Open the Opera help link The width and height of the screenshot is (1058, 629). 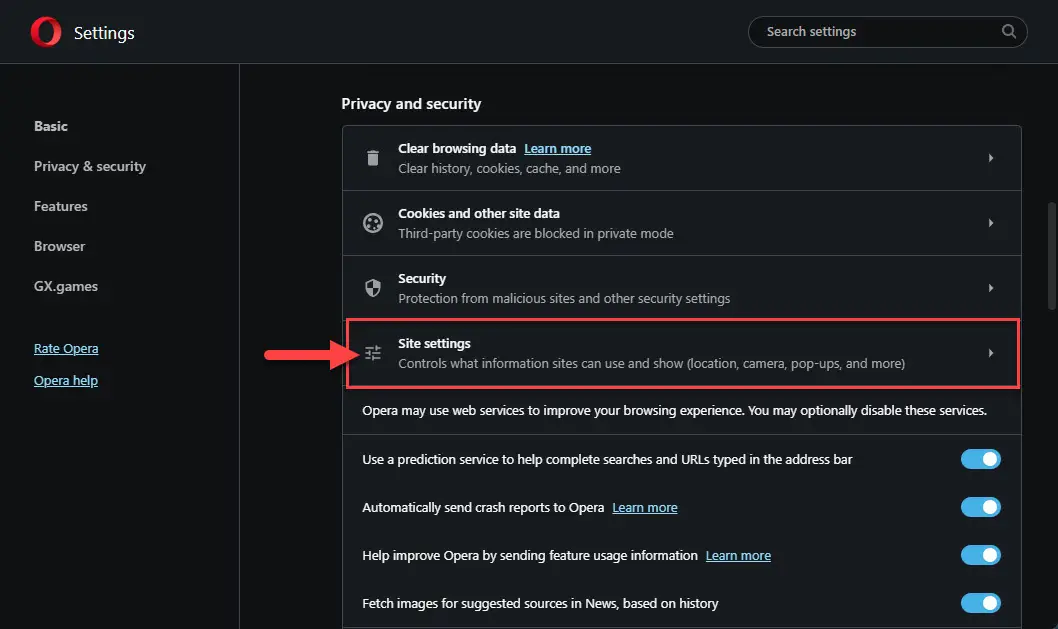click(65, 380)
